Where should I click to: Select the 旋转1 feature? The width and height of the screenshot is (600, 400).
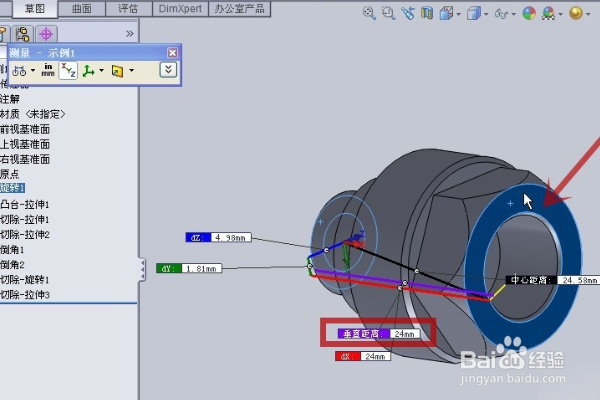(x=13, y=188)
